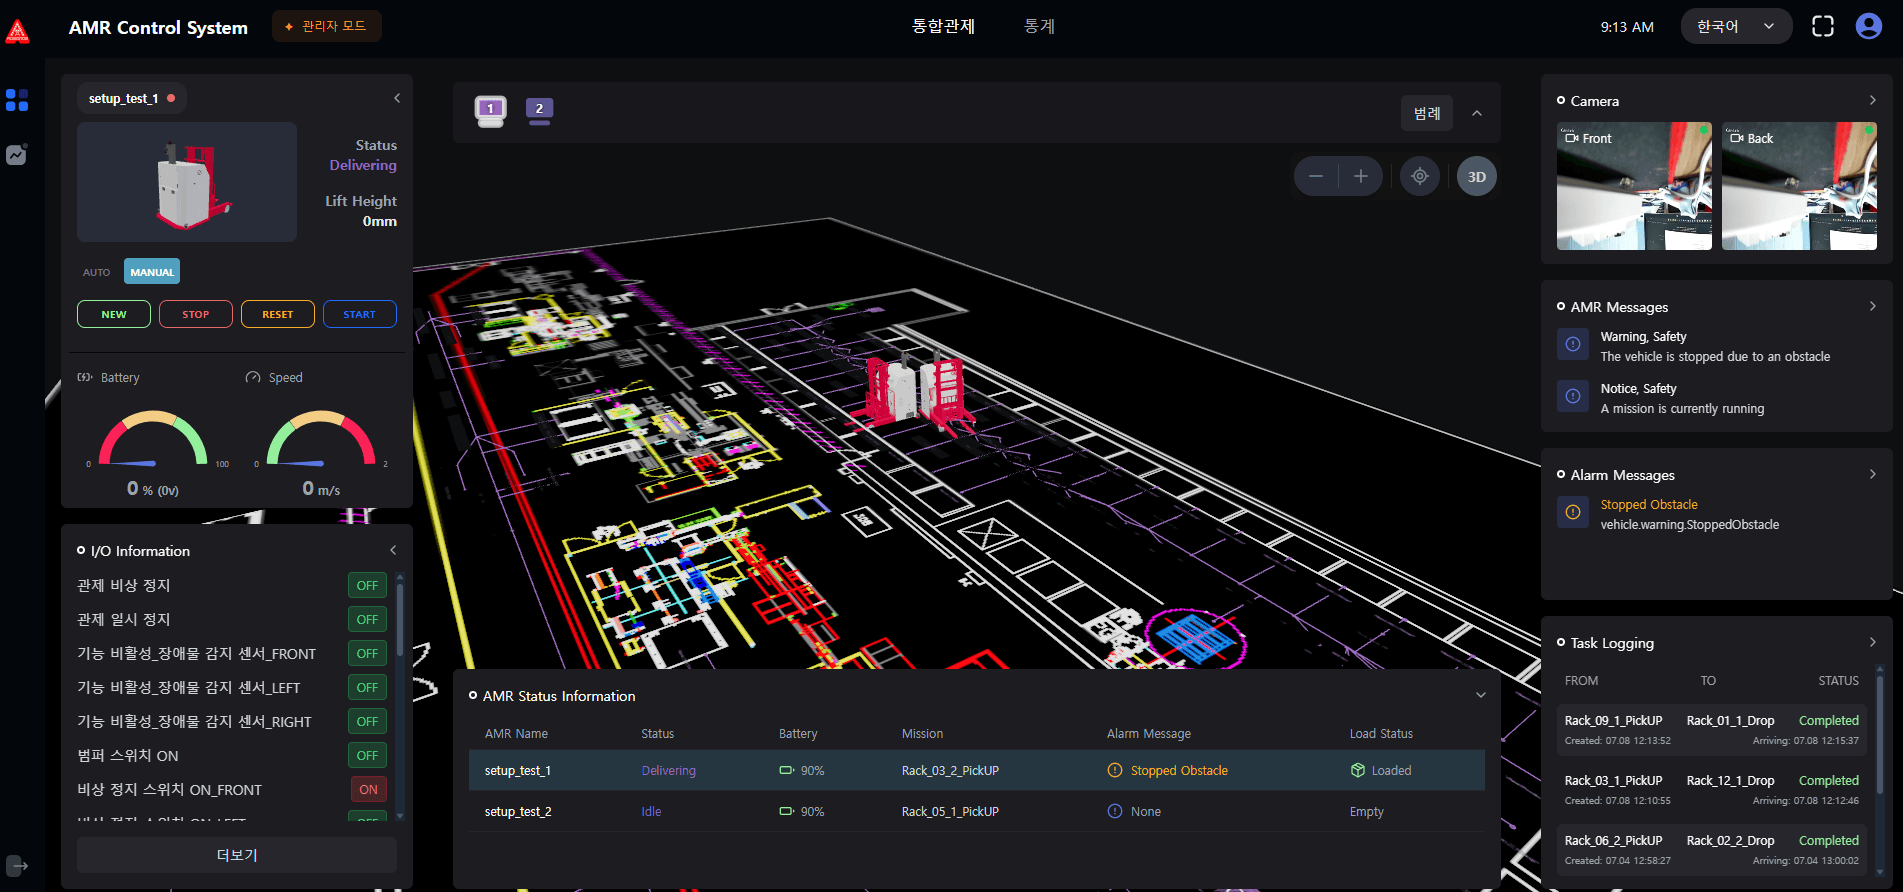This screenshot has width=1903, height=892.
Task: Zoom out the map with minus icon
Action: (1316, 177)
